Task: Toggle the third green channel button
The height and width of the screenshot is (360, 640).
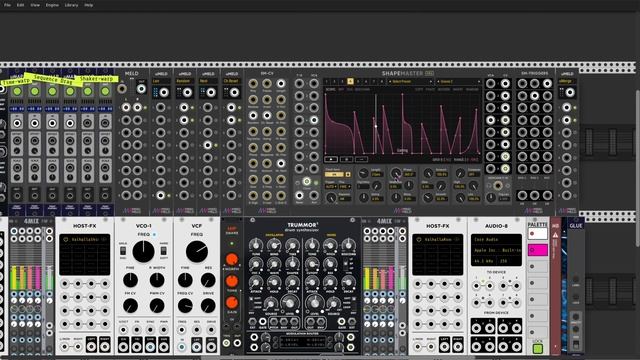Action: [52, 91]
